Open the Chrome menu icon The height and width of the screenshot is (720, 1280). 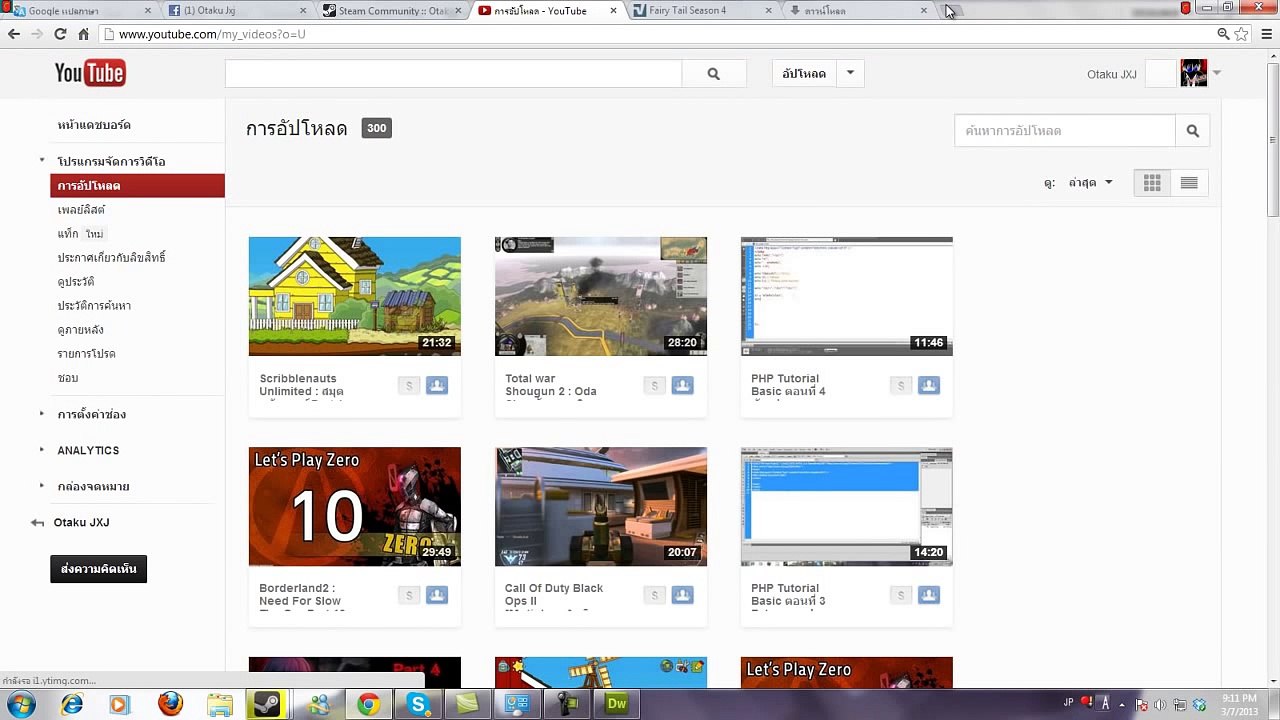coord(1266,34)
